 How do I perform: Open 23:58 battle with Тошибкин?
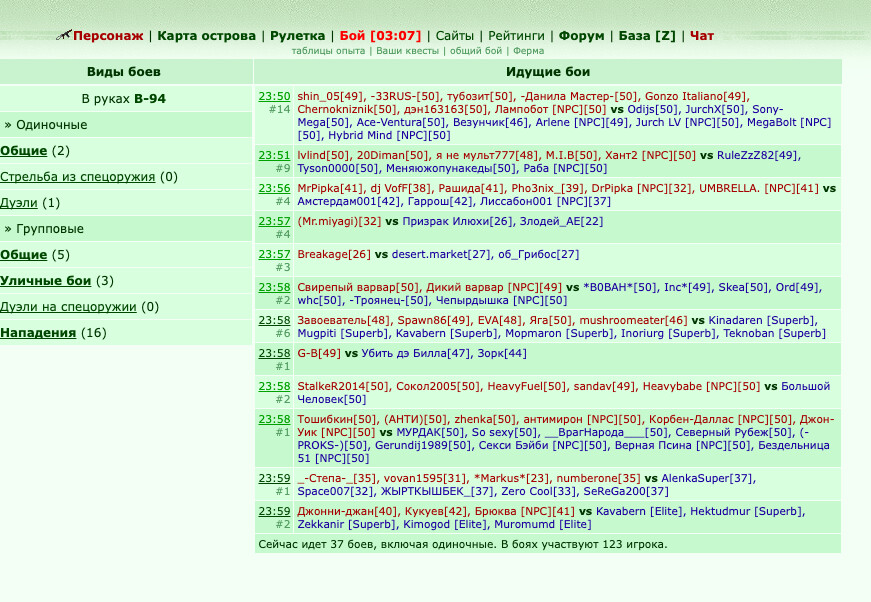[x=274, y=419]
